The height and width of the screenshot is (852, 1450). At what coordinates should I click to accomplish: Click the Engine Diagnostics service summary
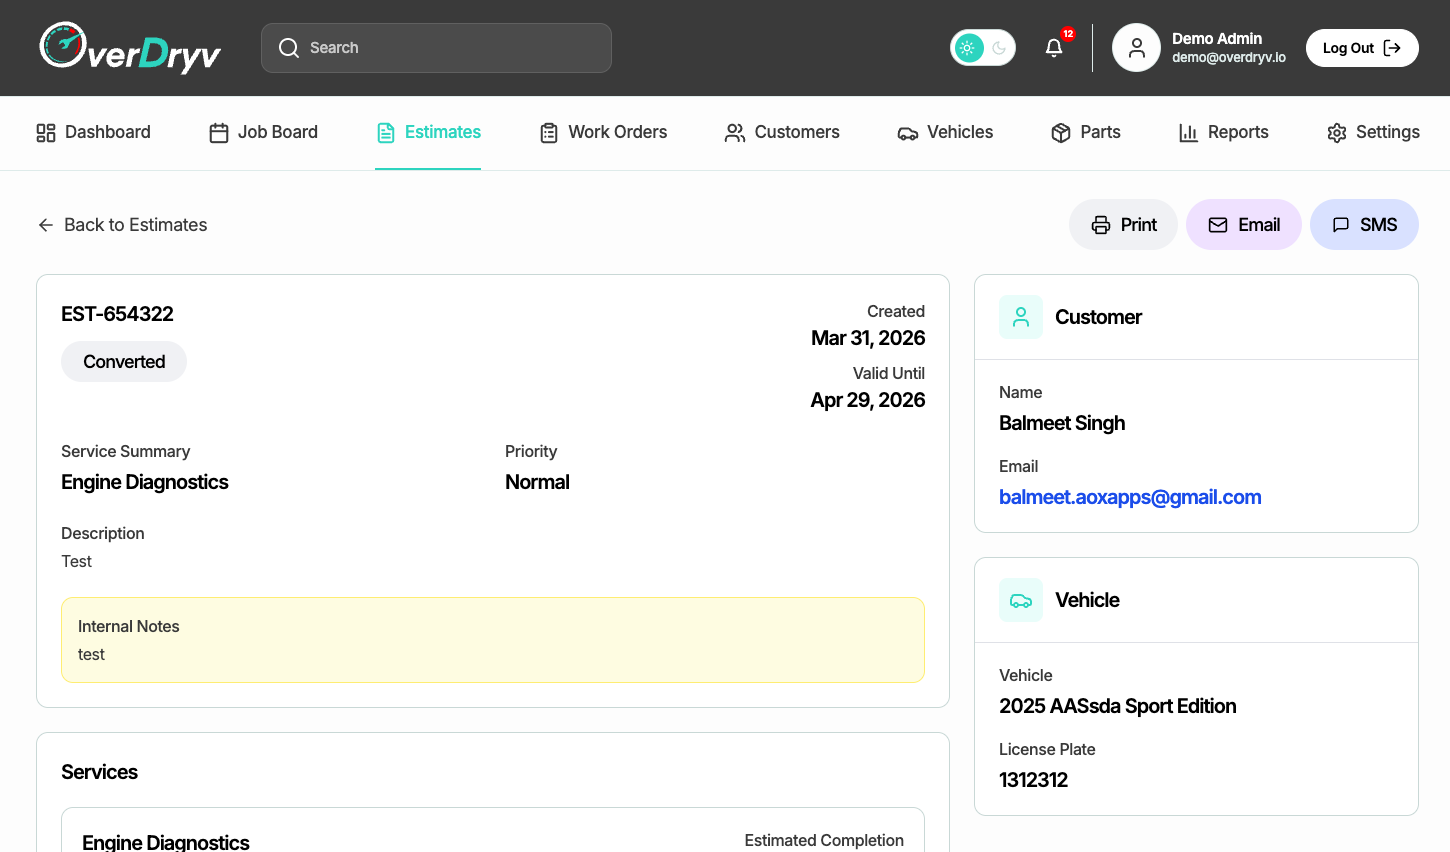[145, 482]
